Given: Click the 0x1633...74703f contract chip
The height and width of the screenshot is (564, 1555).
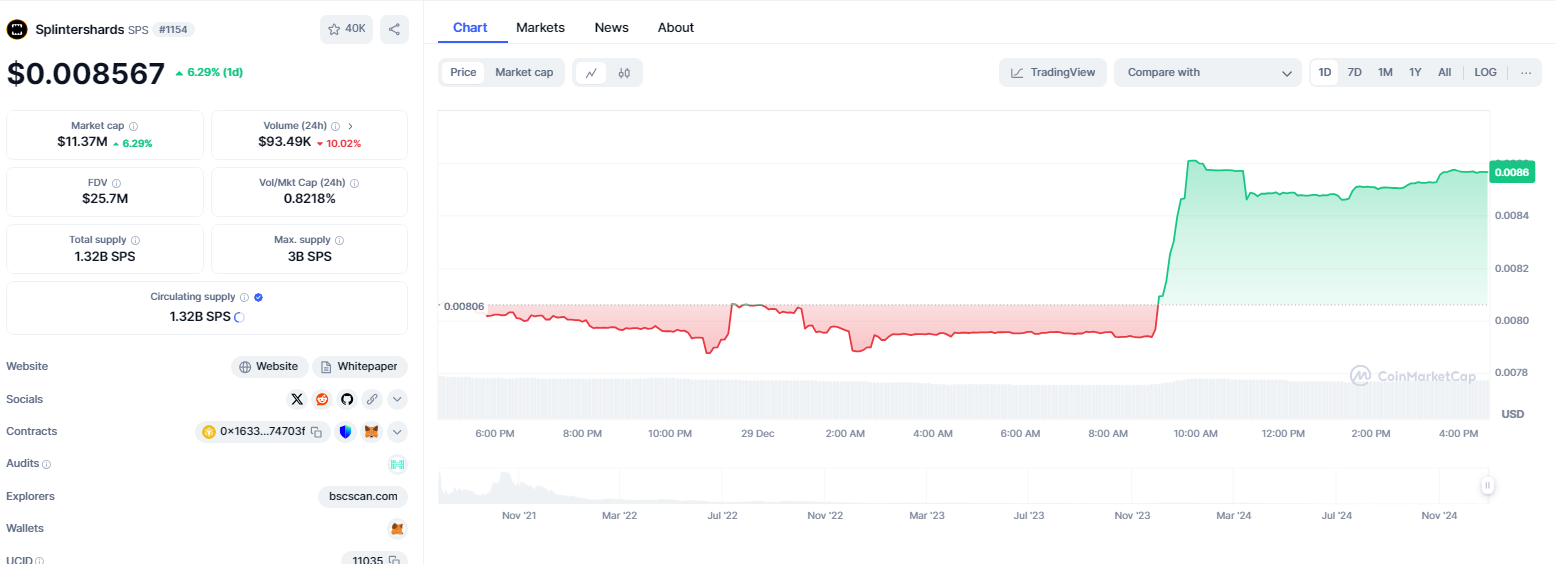Looking at the screenshot, I should (263, 432).
